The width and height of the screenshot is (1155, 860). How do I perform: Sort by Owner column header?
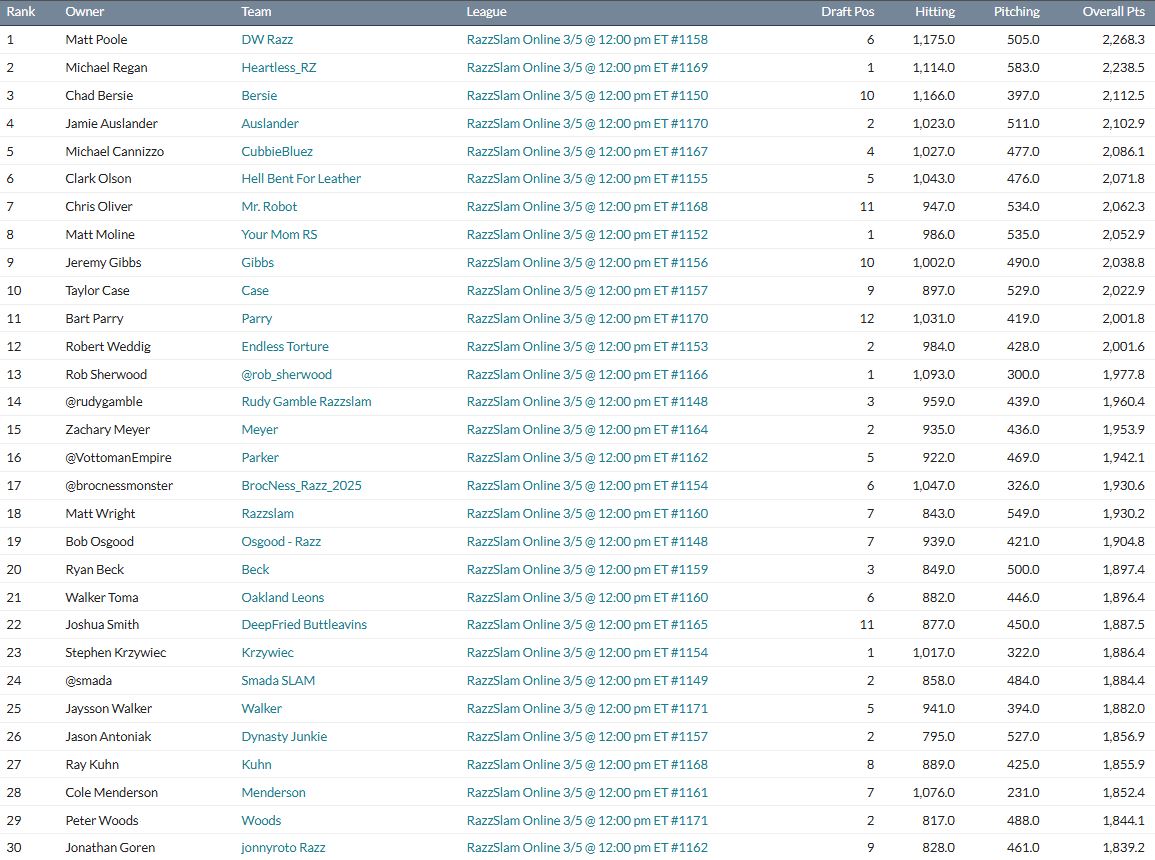click(85, 12)
